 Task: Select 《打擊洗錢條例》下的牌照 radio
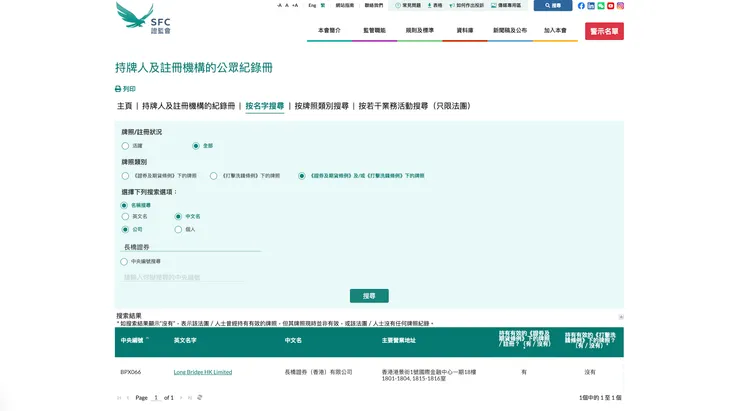(x=214, y=176)
